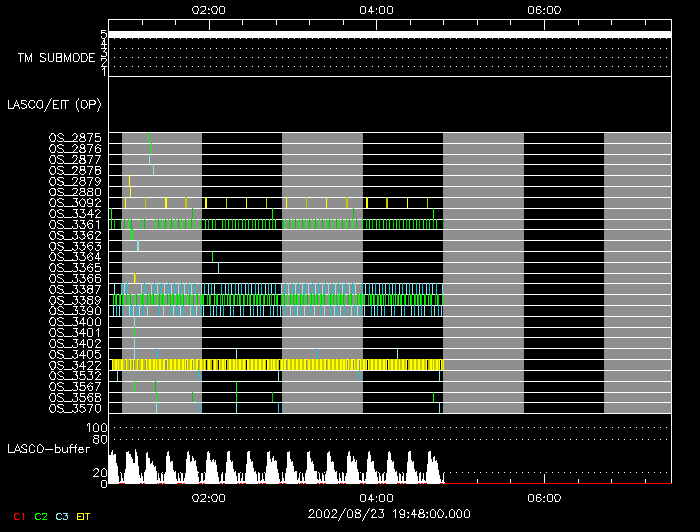Image resolution: width=700 pixels, height=532 pixels.
Task: Click the C3 legend label
Action: point(63,516)
